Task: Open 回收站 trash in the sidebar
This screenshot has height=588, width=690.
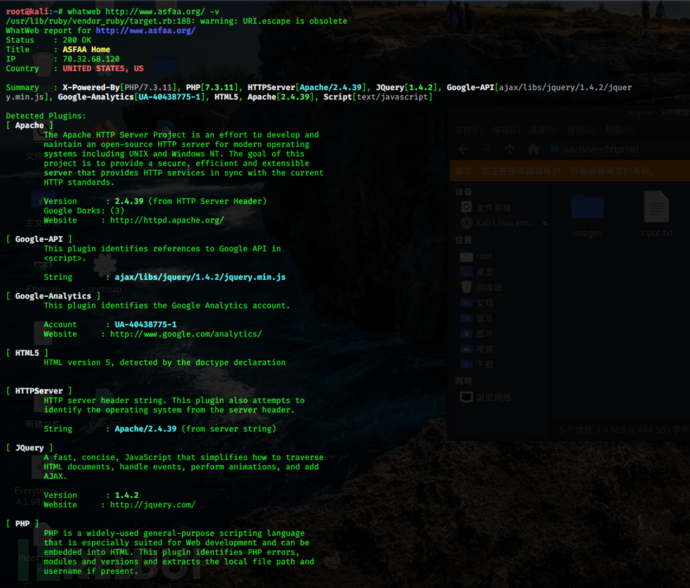Action: point(481,287)
